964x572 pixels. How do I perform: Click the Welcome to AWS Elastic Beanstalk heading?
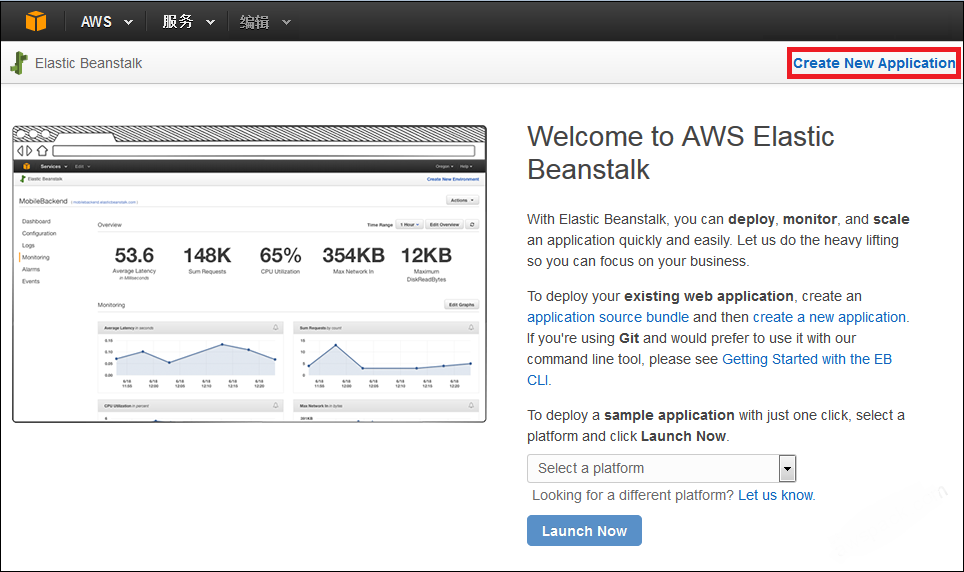tap(681, 153)
